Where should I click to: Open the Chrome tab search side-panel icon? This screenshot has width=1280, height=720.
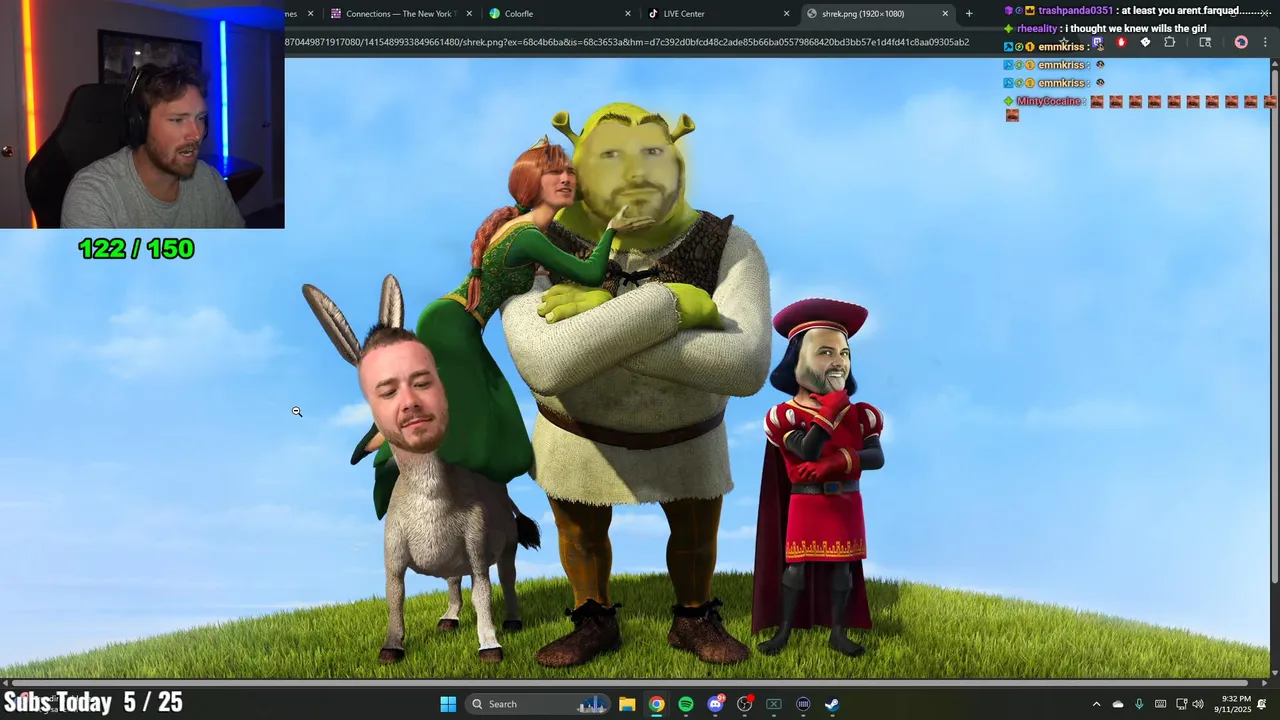[1205, 42]
